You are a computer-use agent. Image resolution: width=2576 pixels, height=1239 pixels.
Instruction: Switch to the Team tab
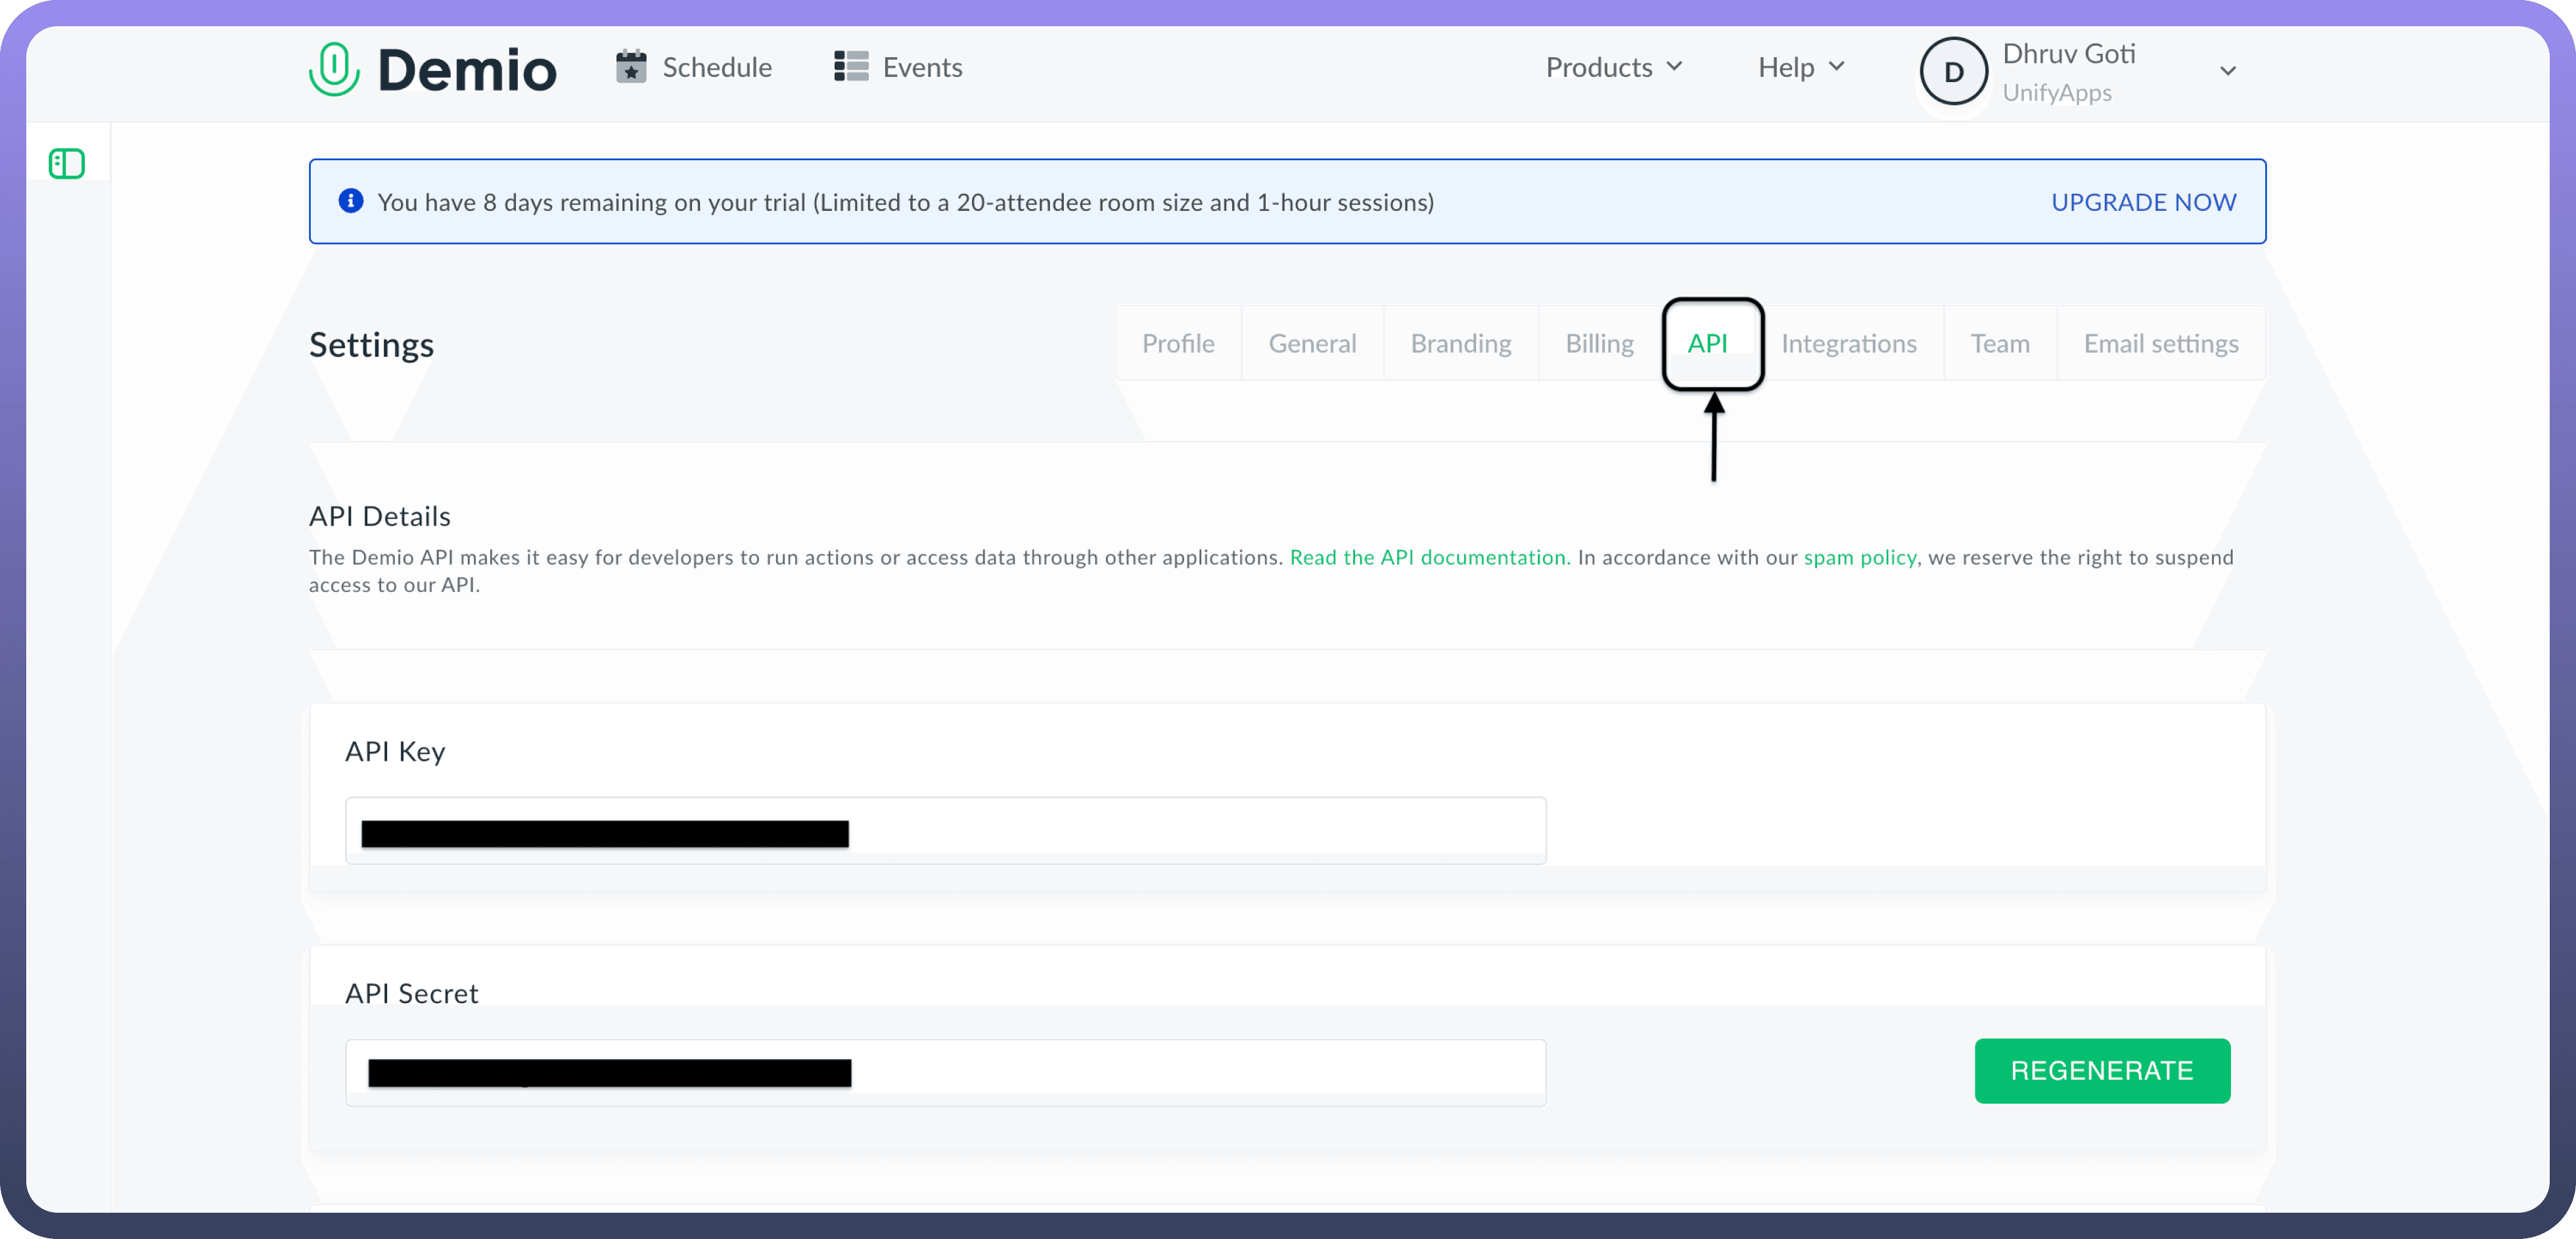pos(1999,343)
